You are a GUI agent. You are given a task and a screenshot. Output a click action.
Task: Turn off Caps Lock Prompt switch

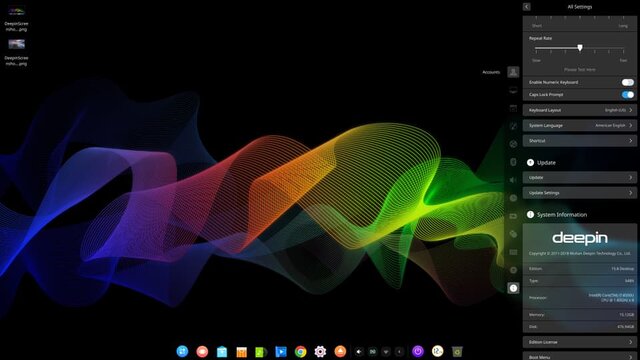(x=627, y=94)
